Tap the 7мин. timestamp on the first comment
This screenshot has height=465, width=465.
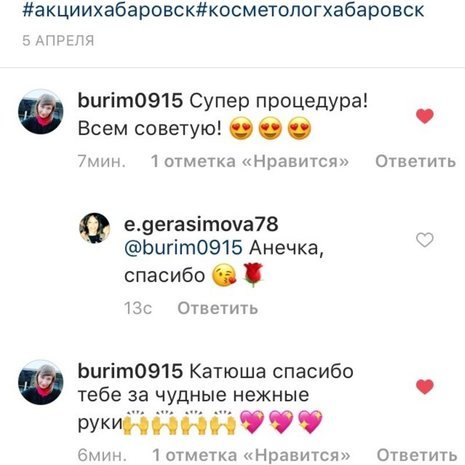coord(102,161)
